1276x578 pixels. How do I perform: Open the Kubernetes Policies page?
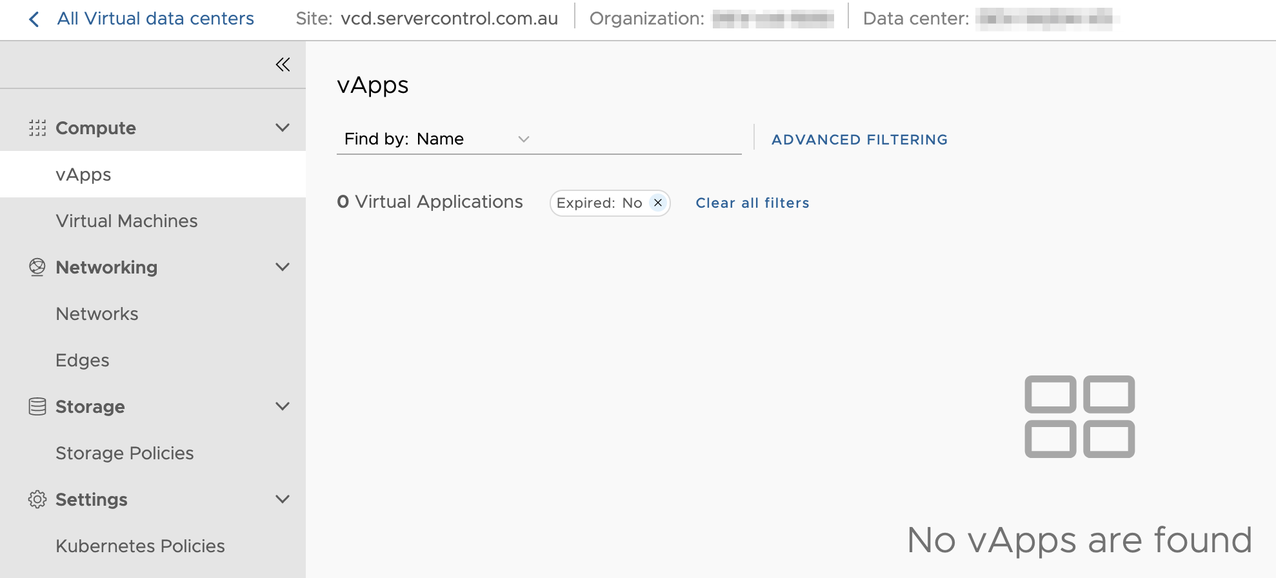pyautogui.click(x=139, y=546)
